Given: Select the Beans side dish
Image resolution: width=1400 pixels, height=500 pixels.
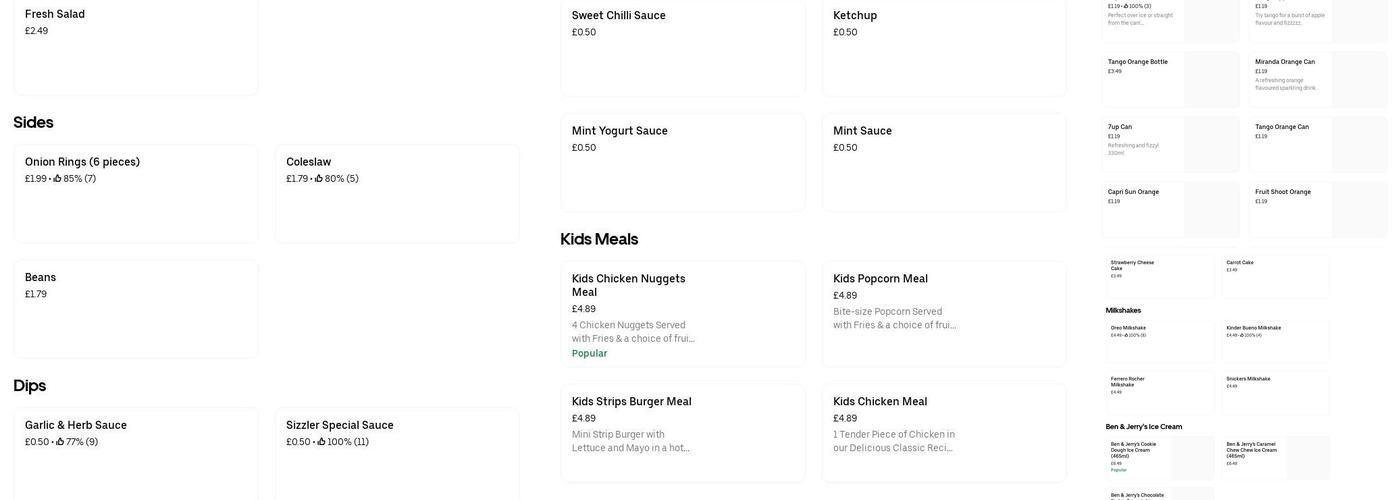Looking at the screenshot, I should pyautogui.click(x=135, y=308).
